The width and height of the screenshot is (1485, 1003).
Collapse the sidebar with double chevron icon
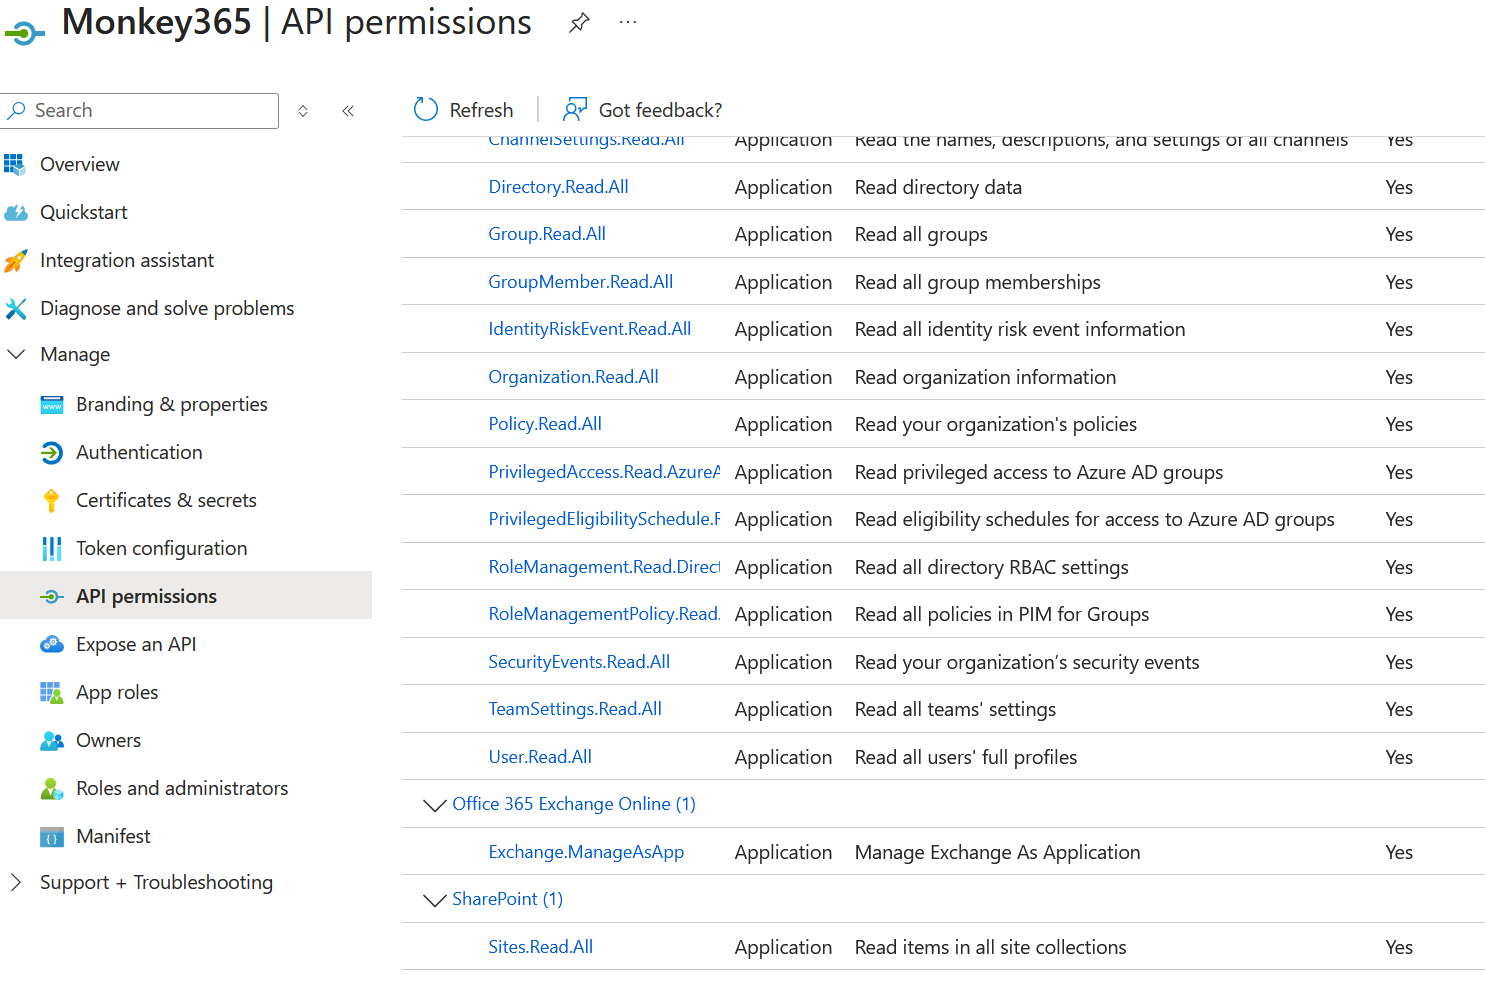(x=348, y=111)
